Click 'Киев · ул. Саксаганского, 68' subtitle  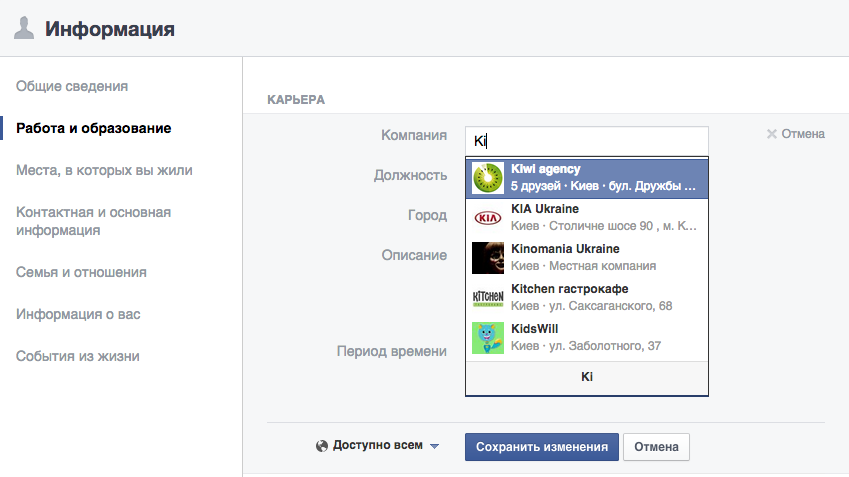point(592,306)
